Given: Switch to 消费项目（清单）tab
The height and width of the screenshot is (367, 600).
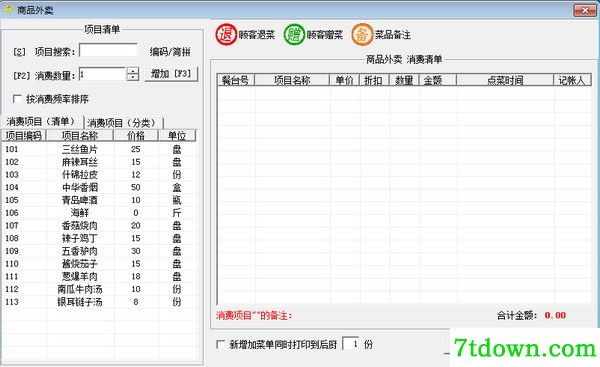Looking at the screenshot, I should 41,122.
